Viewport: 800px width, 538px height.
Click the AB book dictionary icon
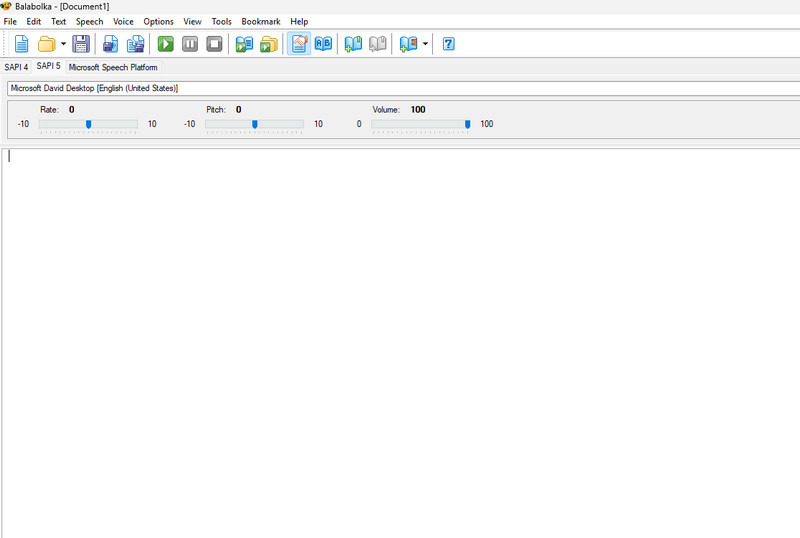tap(323, 44)
